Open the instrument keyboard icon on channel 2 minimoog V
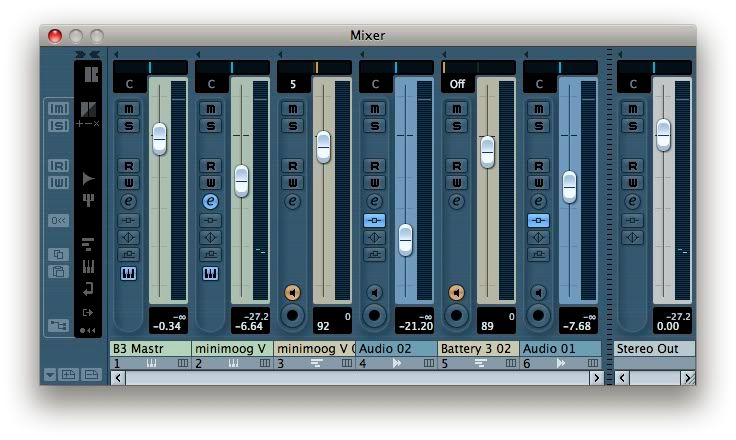The image size is (736, 440). point(210,273)
